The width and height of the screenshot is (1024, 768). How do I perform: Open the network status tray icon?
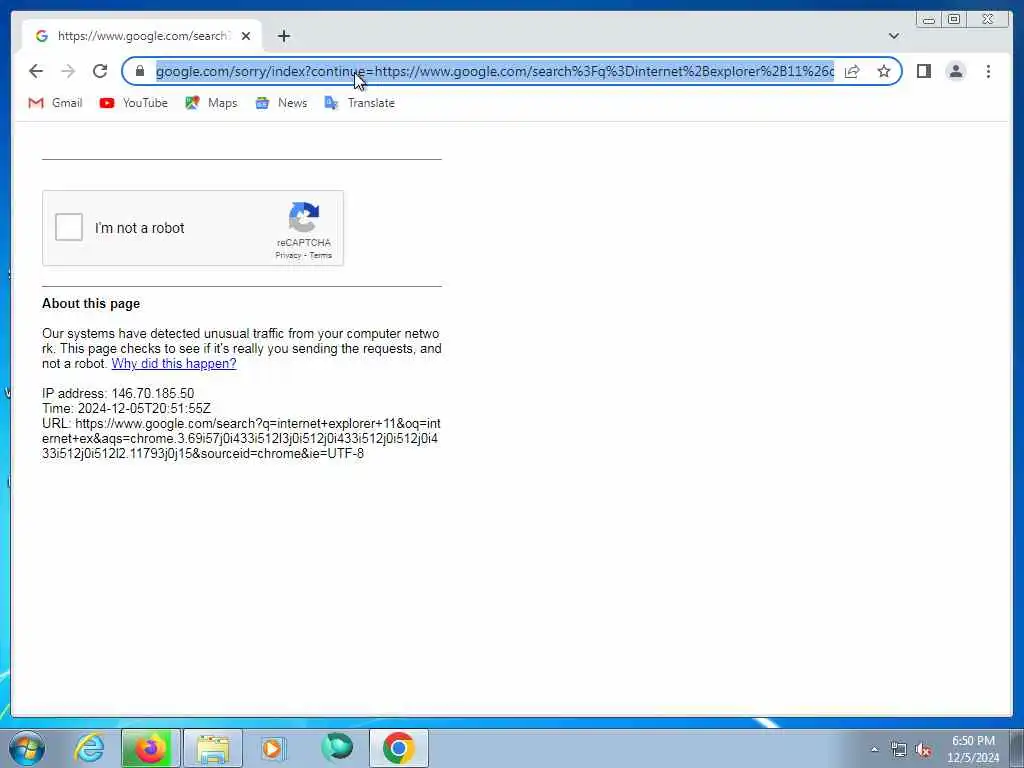pyautogui.click(x=899, y=749)
